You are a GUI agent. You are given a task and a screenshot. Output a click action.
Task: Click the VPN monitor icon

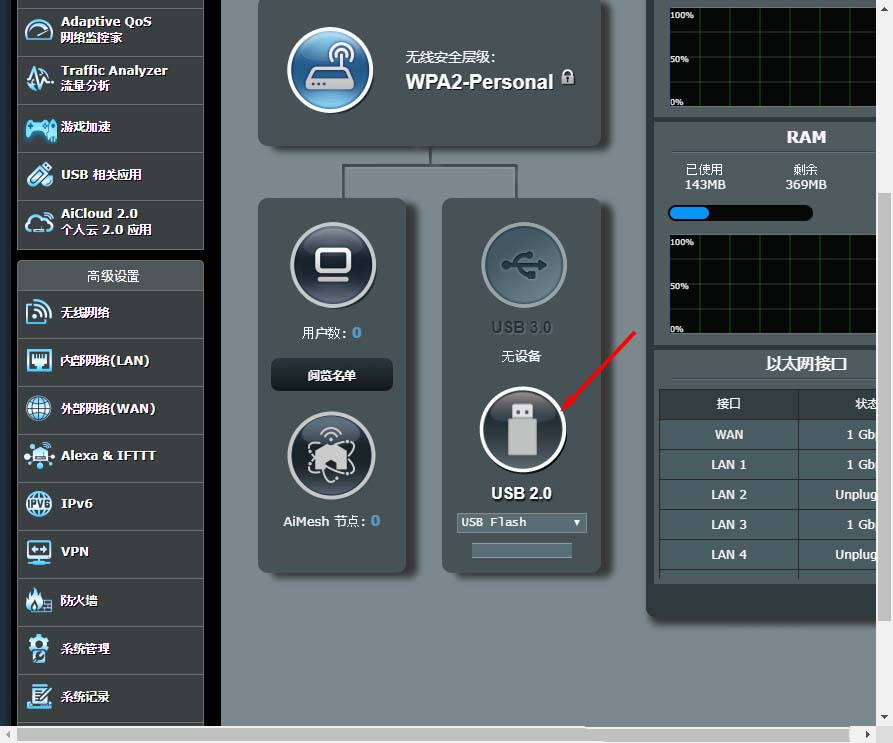pyautogui.click(x=38, y=552)
